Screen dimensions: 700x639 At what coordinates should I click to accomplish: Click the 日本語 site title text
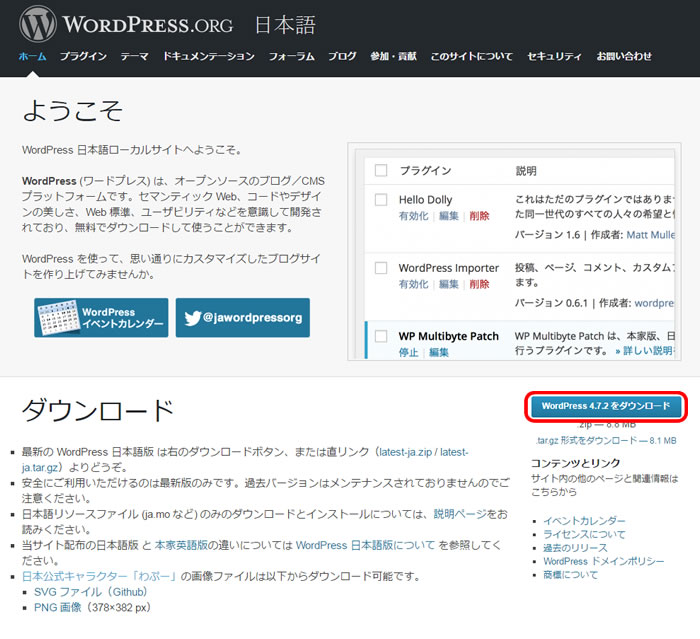(x=285, y=25)
